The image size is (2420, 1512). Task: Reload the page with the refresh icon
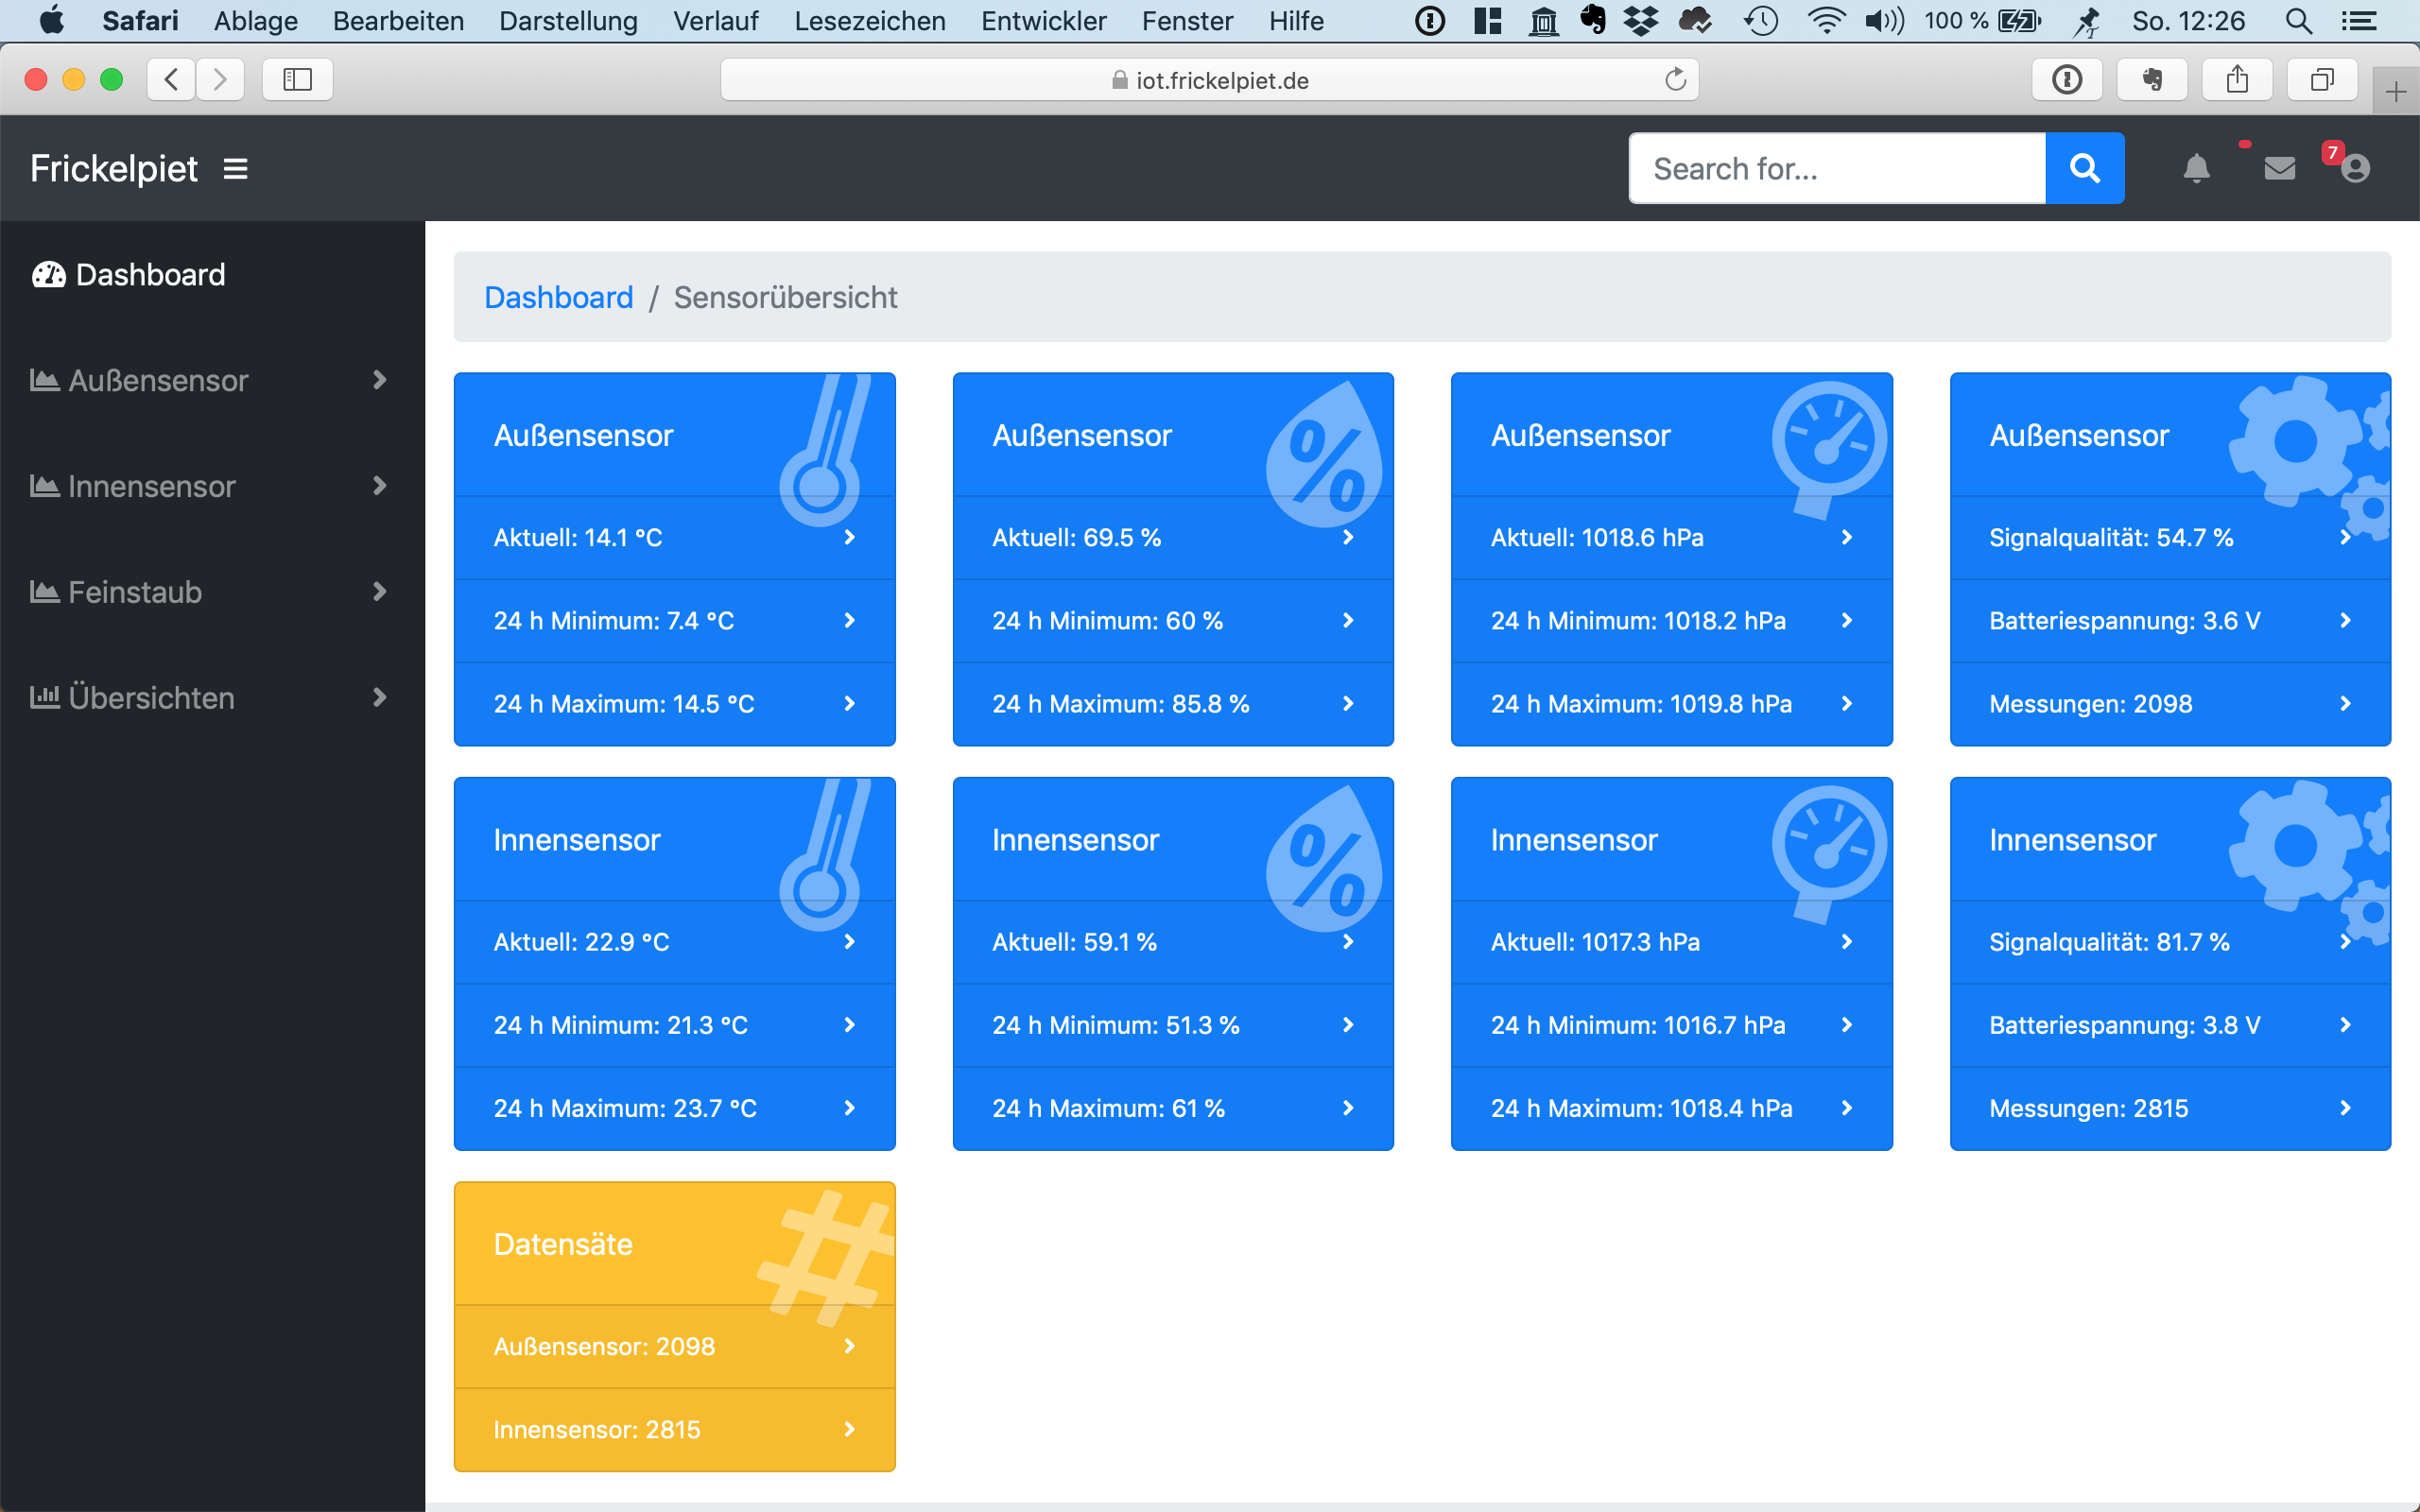(1676, 79)
